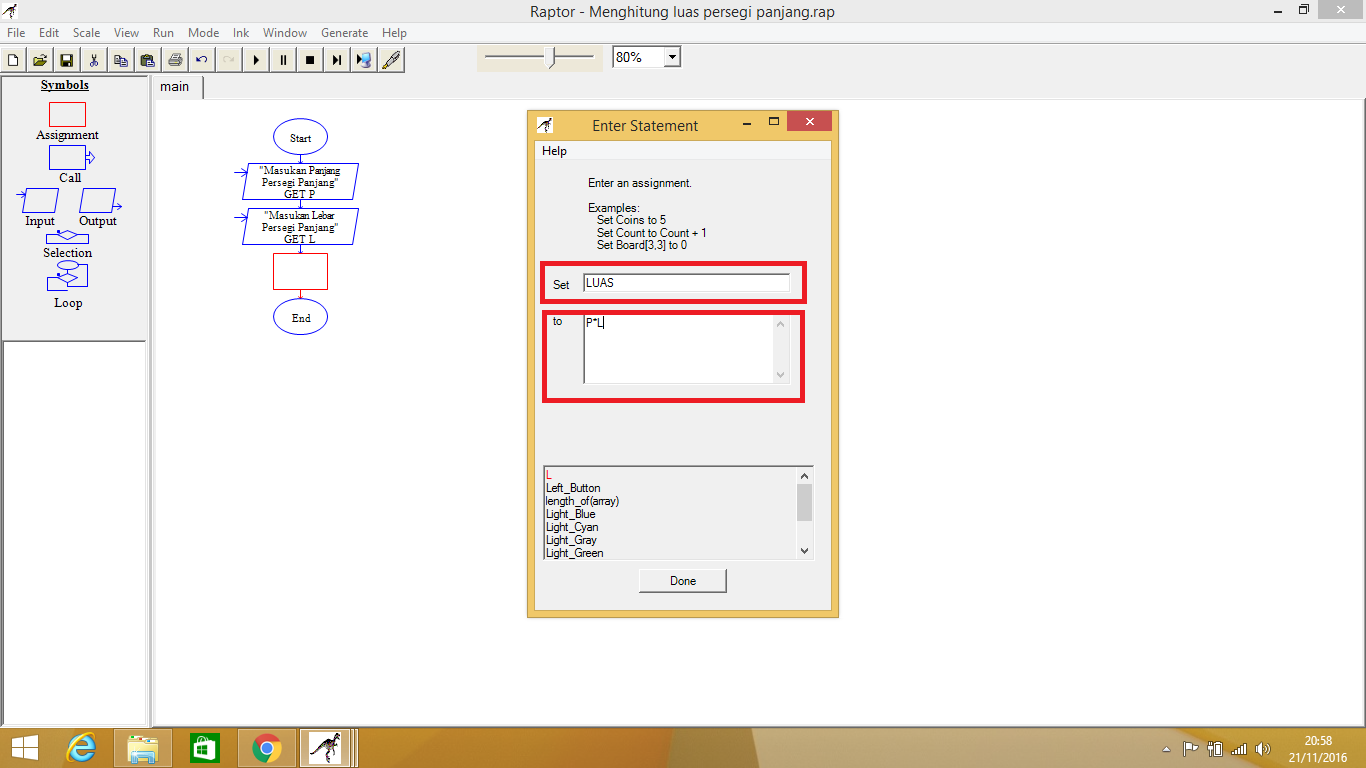Viewport: 1366px width, 768px height.
Task: Open the Generate menu
Action: coord(344,32)
